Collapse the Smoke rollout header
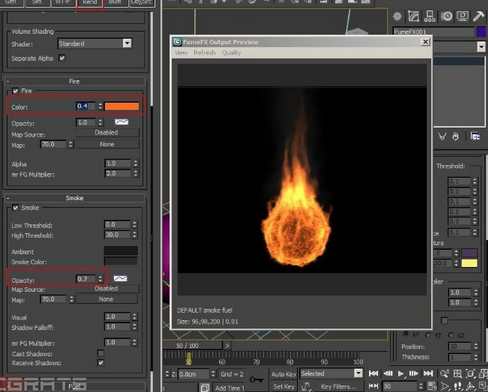Viewport: 488px width, 392px height. pyautogui.click(x=75, y=198)
